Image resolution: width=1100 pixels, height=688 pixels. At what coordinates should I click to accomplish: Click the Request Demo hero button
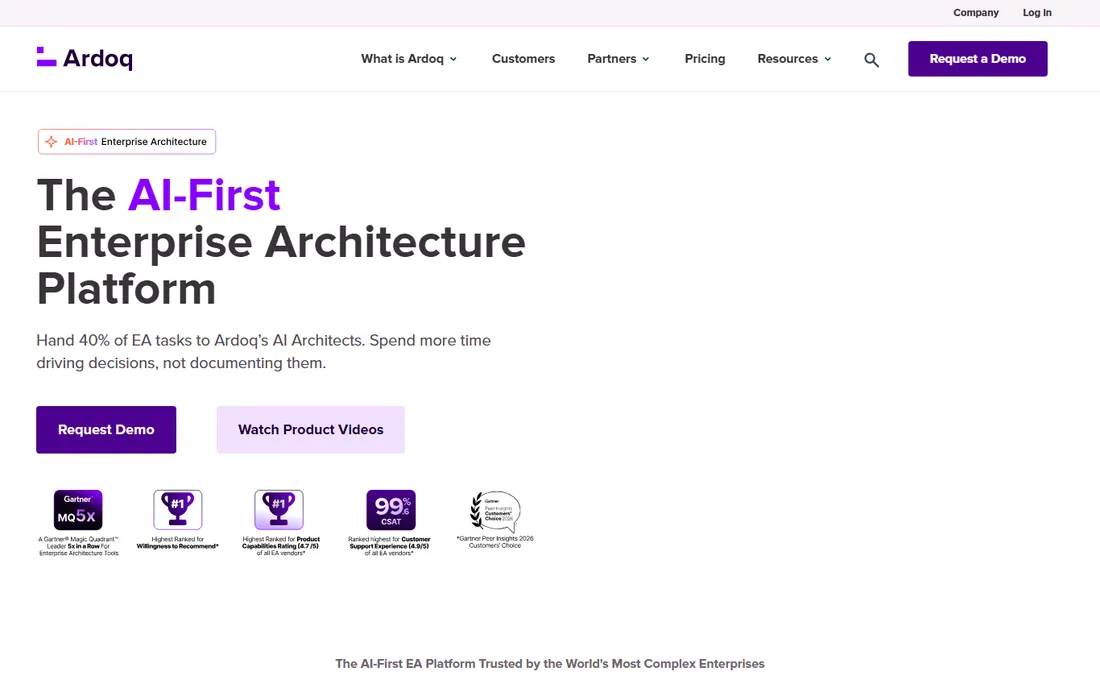click(106, 430)
